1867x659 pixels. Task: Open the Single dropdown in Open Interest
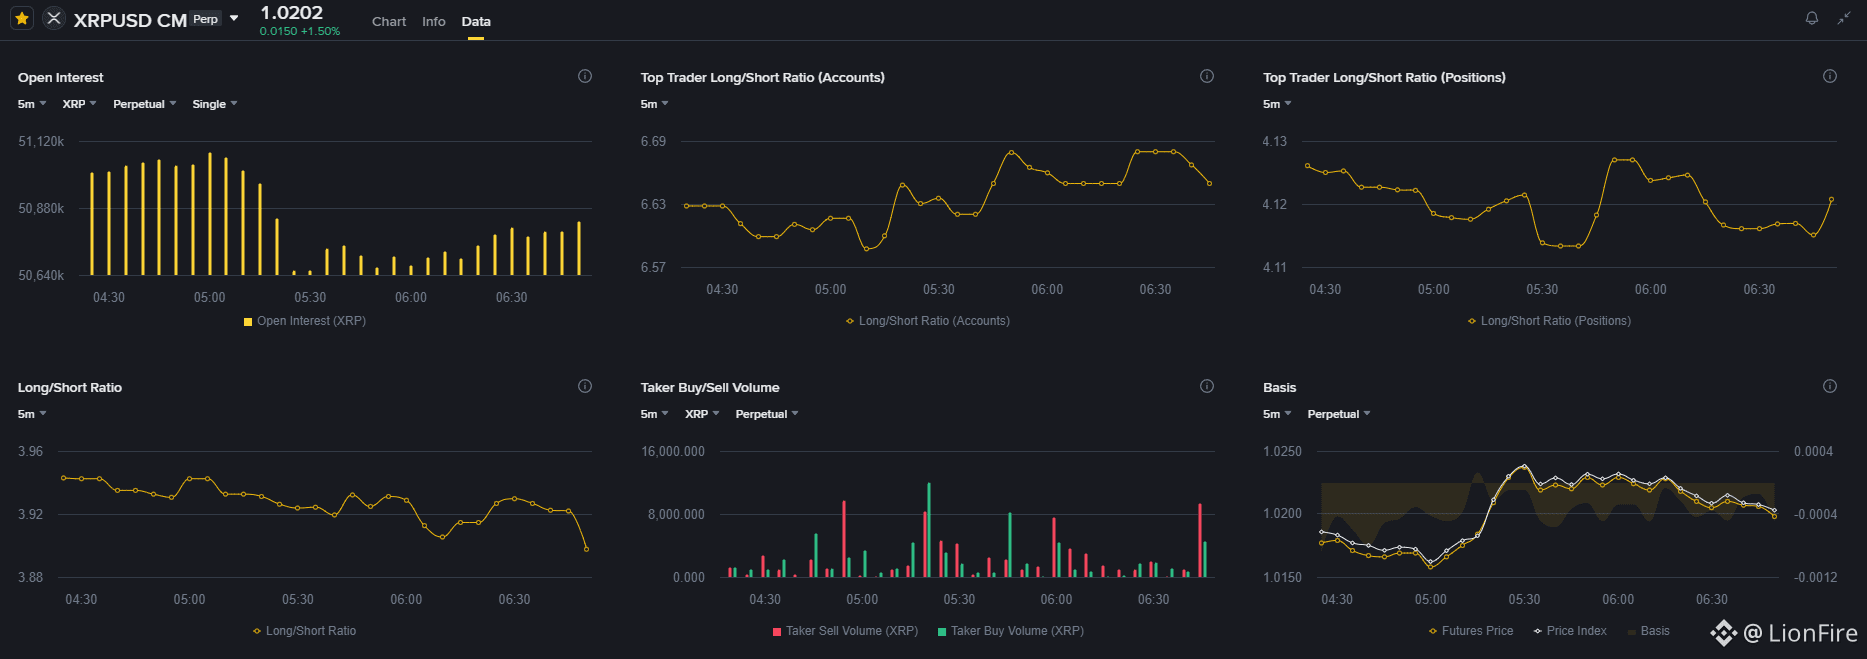pyautogui.click(x=215, y=104)
